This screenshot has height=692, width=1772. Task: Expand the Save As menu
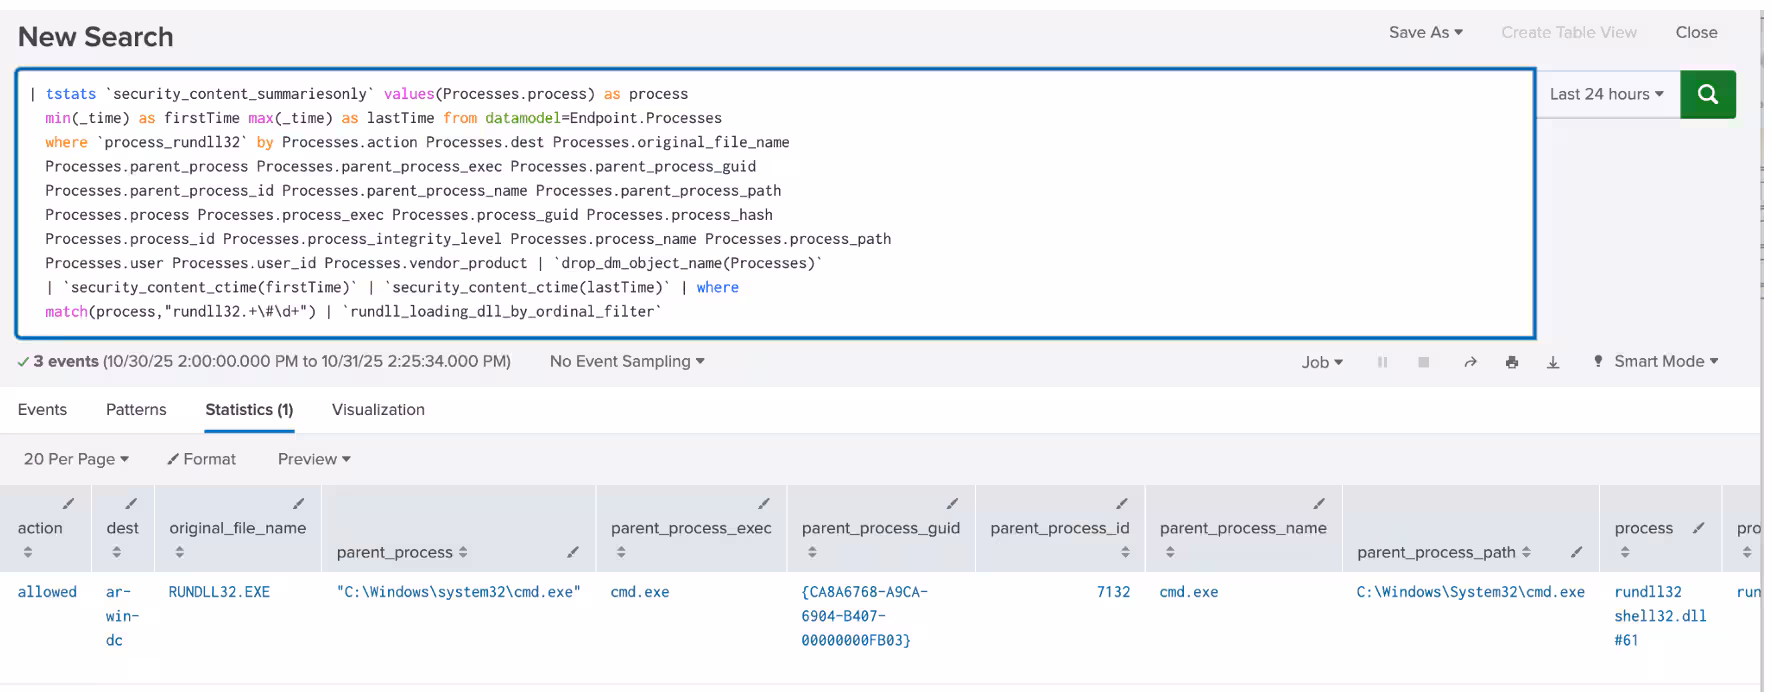click(1425, 32)
